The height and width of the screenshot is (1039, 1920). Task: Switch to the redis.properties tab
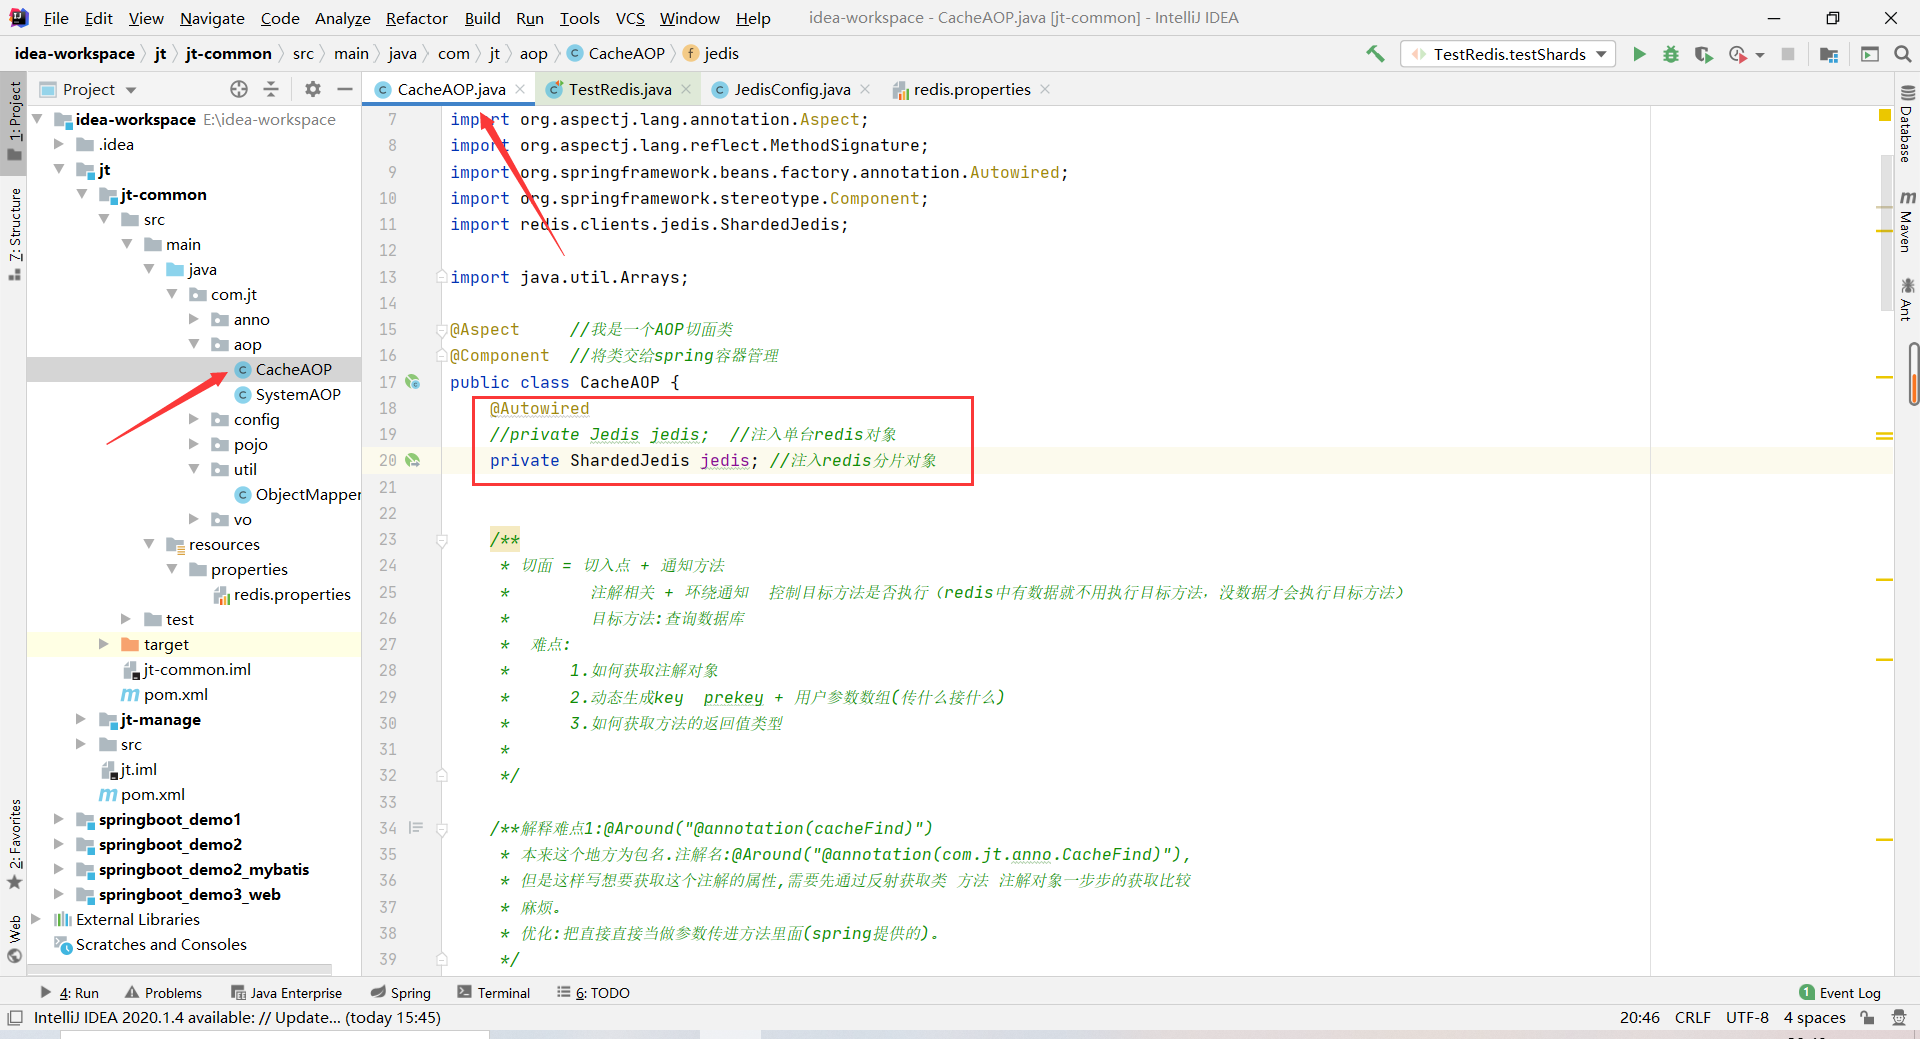coord(972,89)
